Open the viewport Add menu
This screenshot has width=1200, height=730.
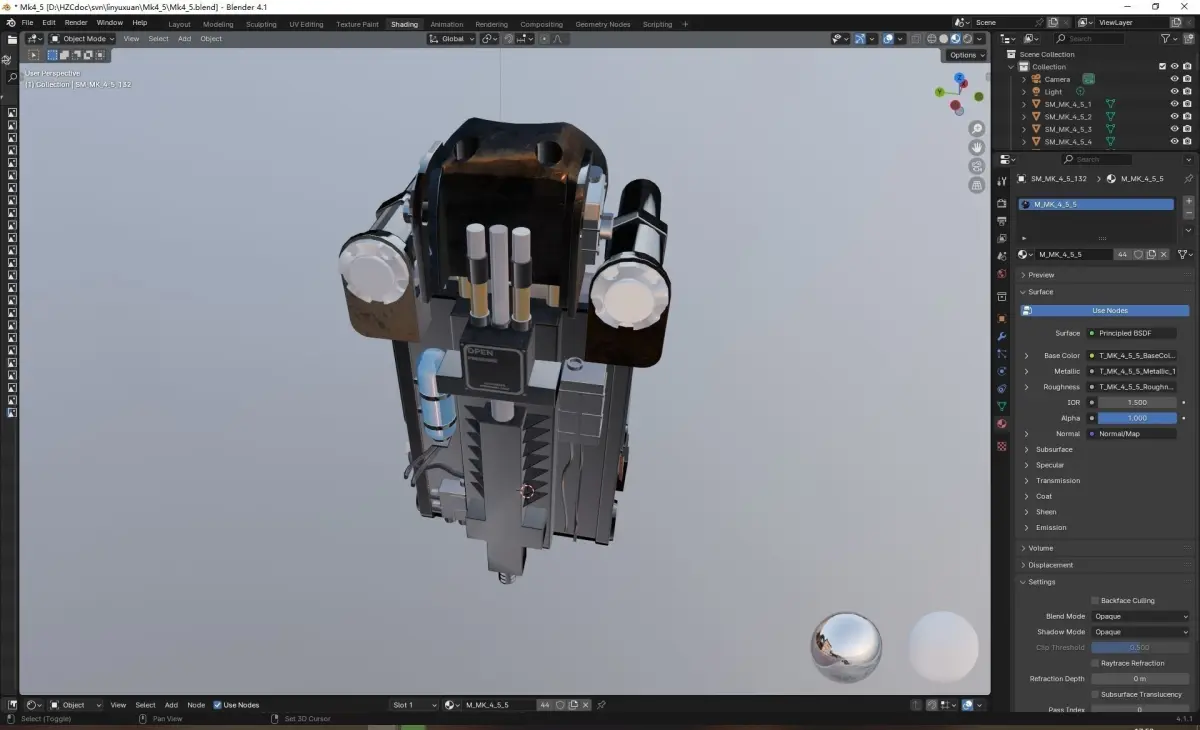click(x=185, y=39)
